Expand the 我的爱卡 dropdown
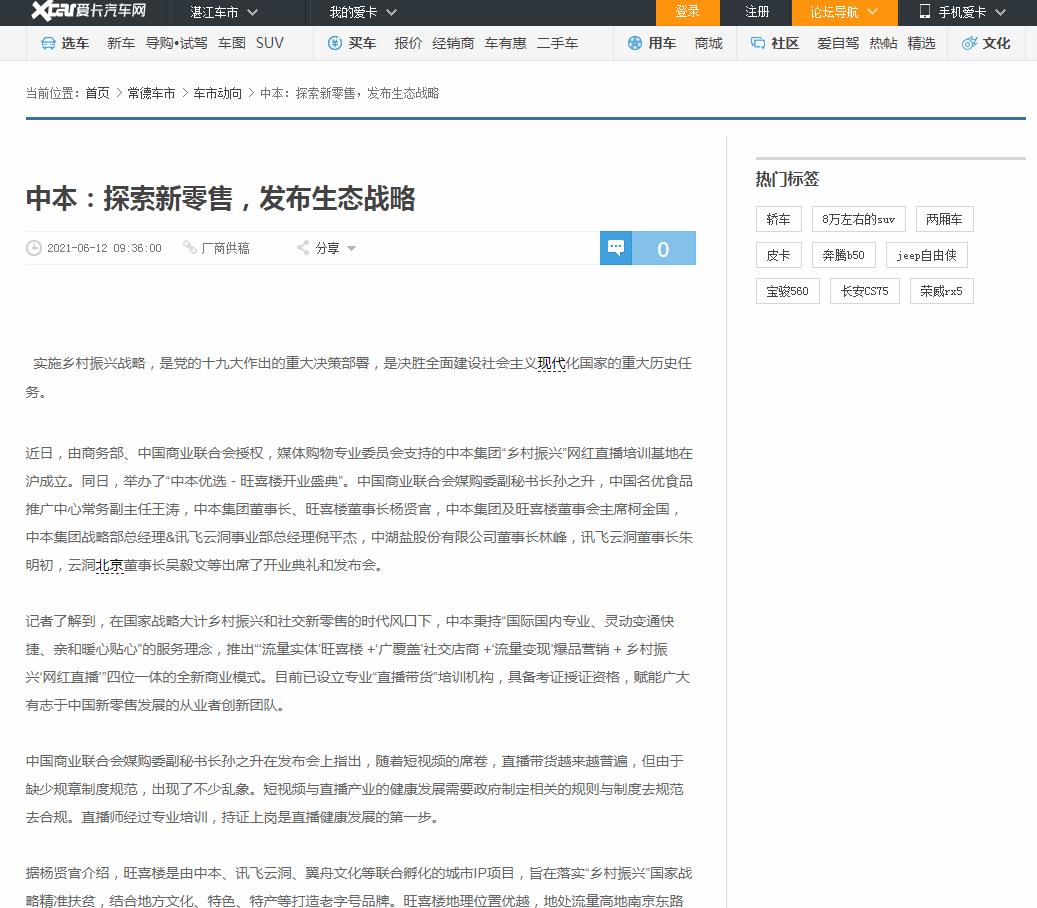 [x=363, y=12]
